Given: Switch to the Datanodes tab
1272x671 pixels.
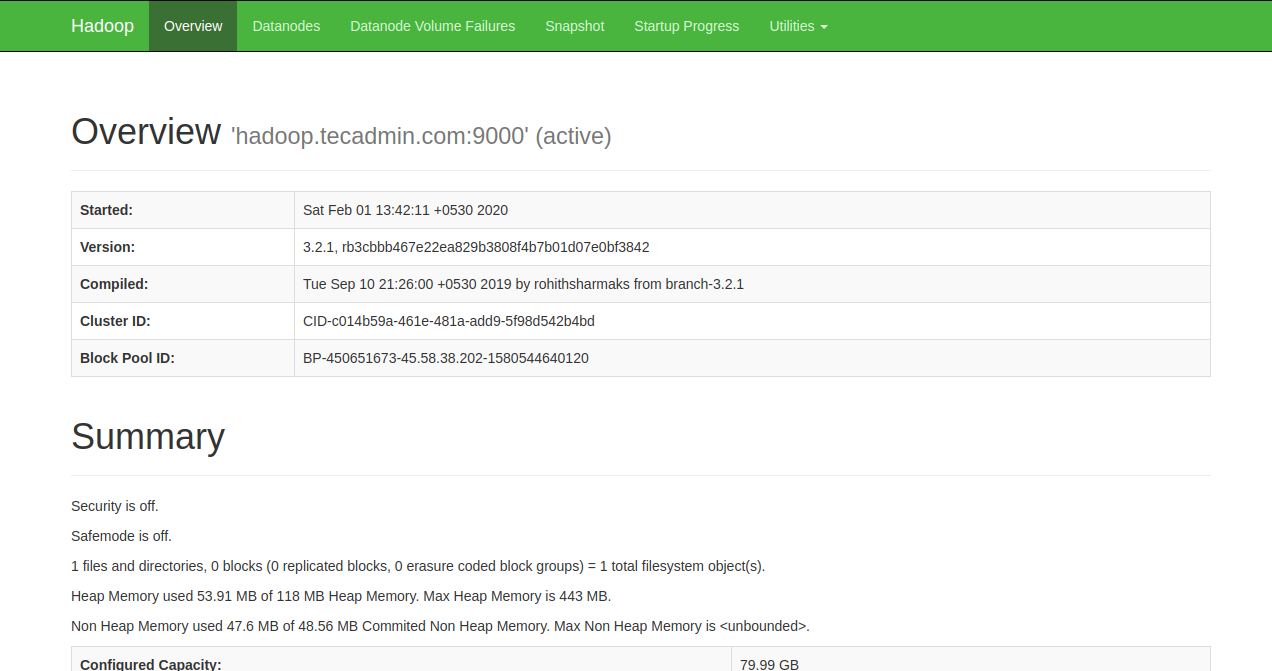Looking at the screenshot, I should pyautogui.click(x=286, y=26).
